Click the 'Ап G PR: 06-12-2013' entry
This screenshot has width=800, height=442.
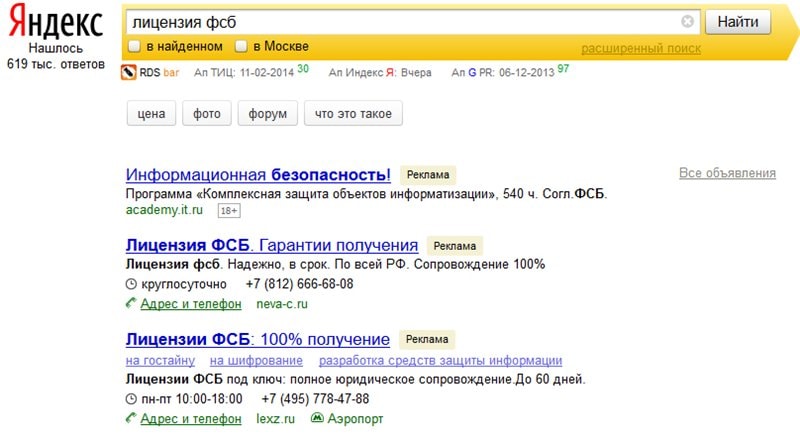coord(503,72)
